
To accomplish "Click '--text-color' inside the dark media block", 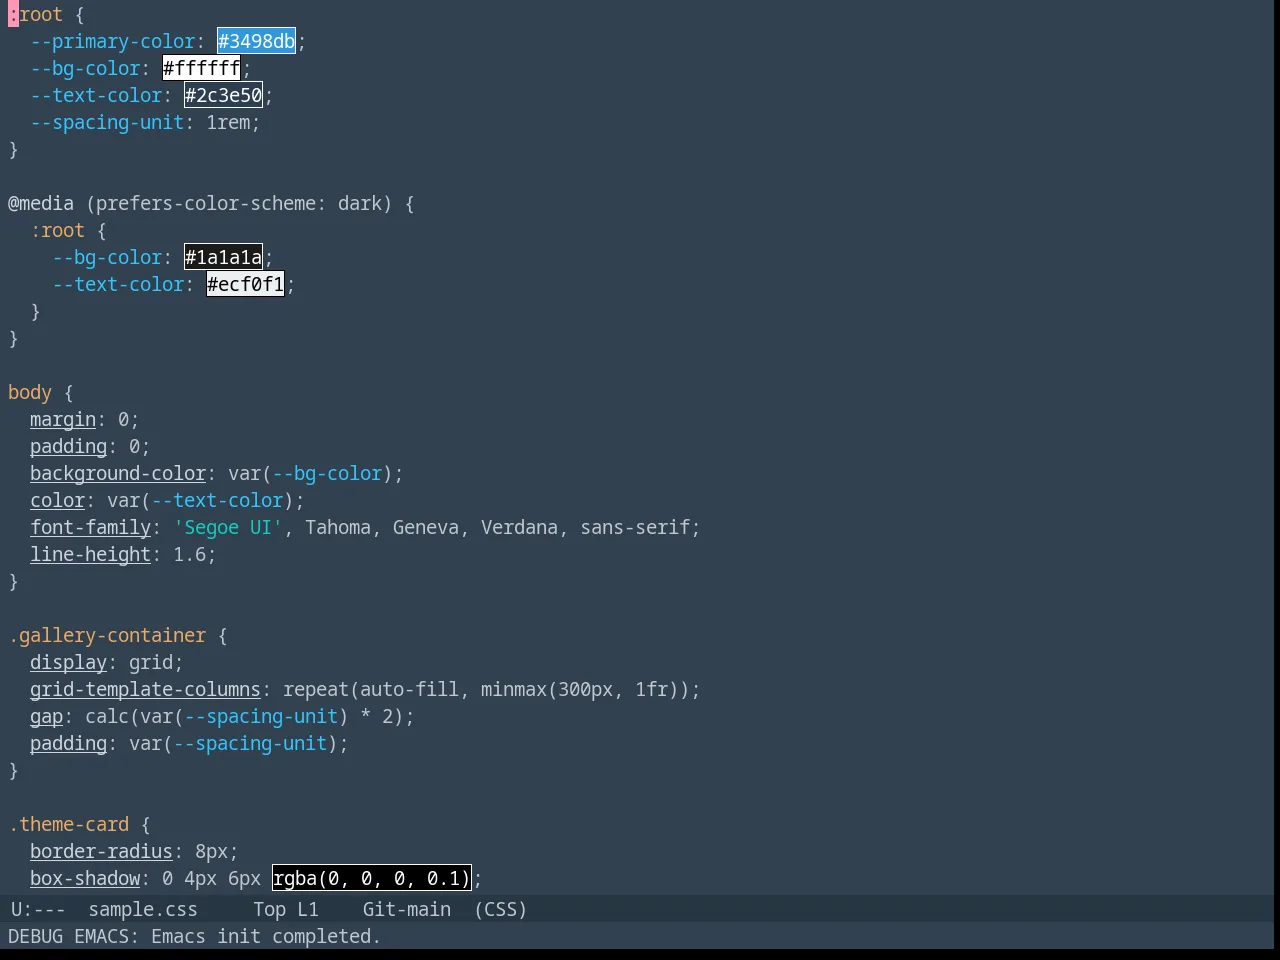I will click(118, 284).
